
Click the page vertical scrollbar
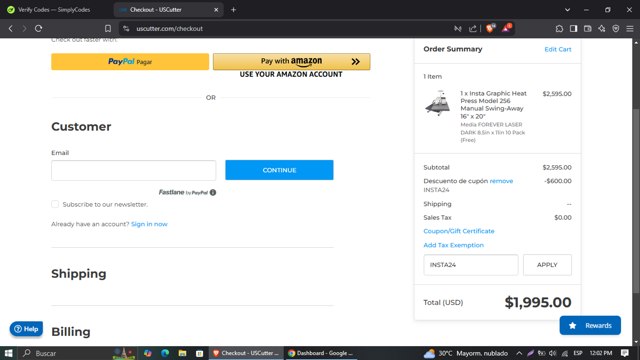636,200
